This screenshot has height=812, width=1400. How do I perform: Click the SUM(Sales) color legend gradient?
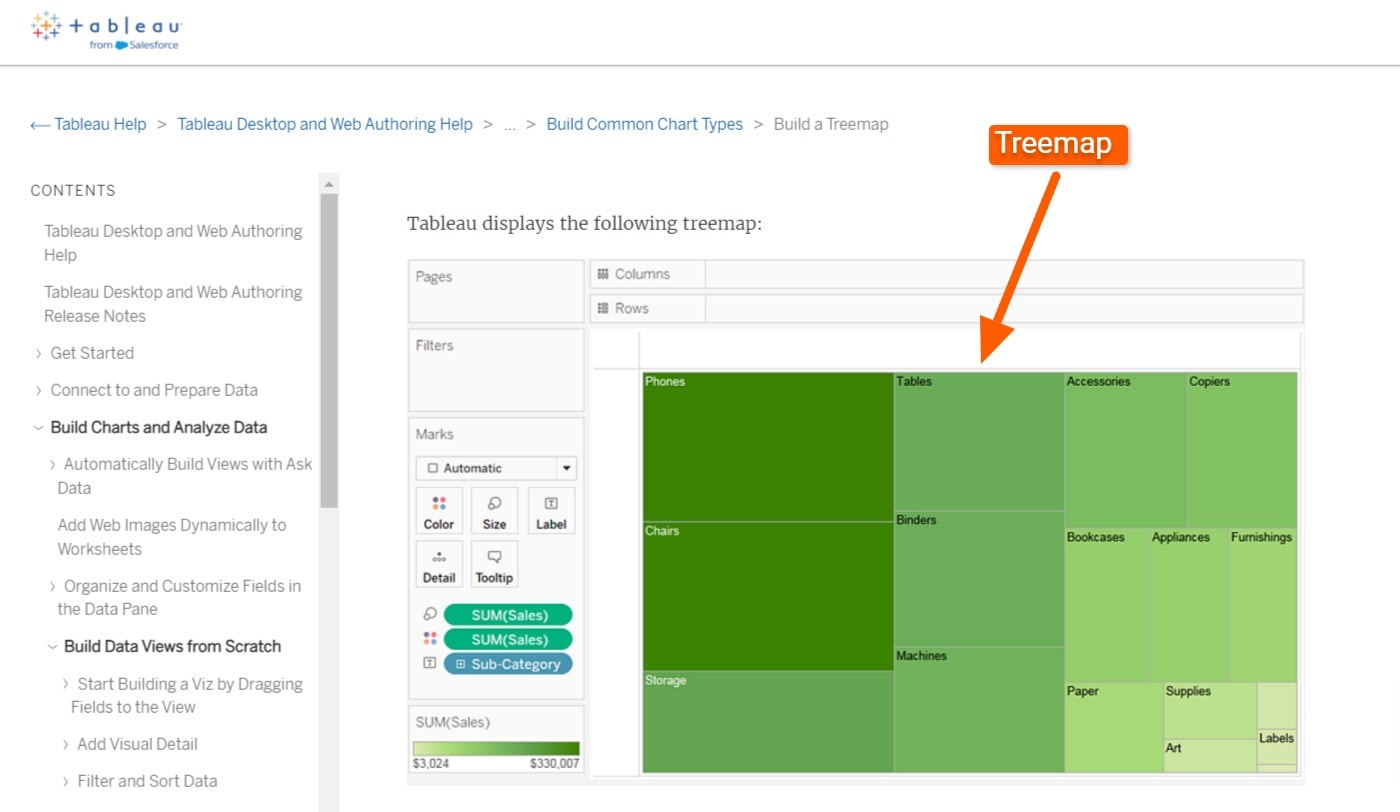click(x=496, y=749)
